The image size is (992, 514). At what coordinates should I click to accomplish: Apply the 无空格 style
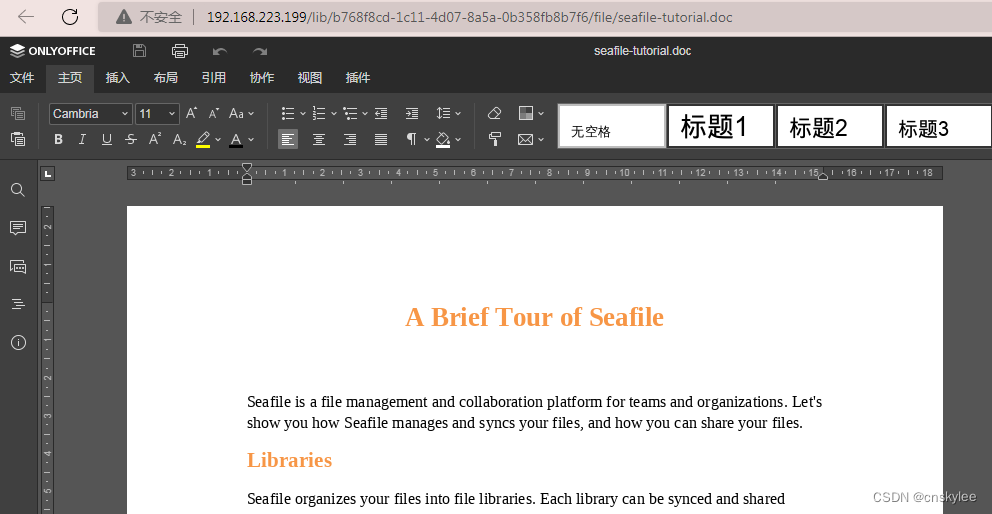click(x=612, y=126)
